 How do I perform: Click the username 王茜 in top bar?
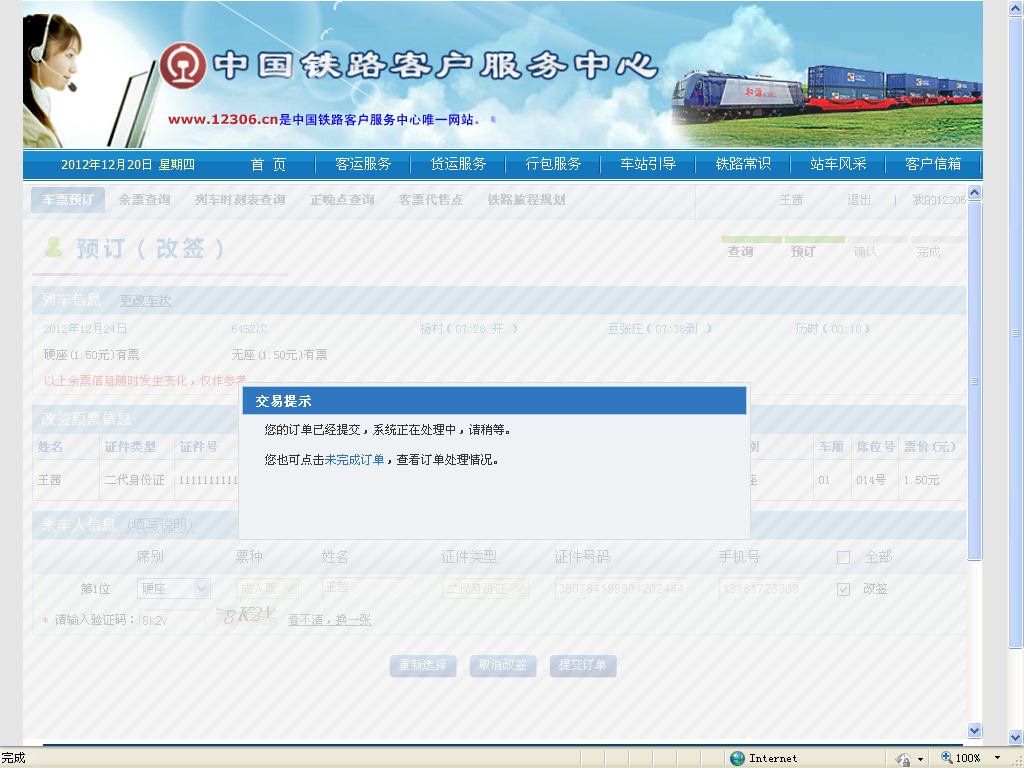pos(792,200)
